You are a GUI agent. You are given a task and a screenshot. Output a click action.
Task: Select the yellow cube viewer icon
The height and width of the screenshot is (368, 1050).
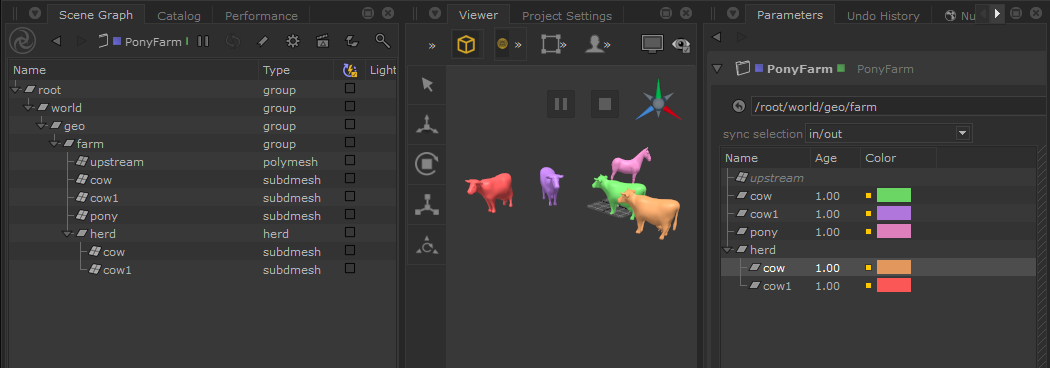point(466,45)
